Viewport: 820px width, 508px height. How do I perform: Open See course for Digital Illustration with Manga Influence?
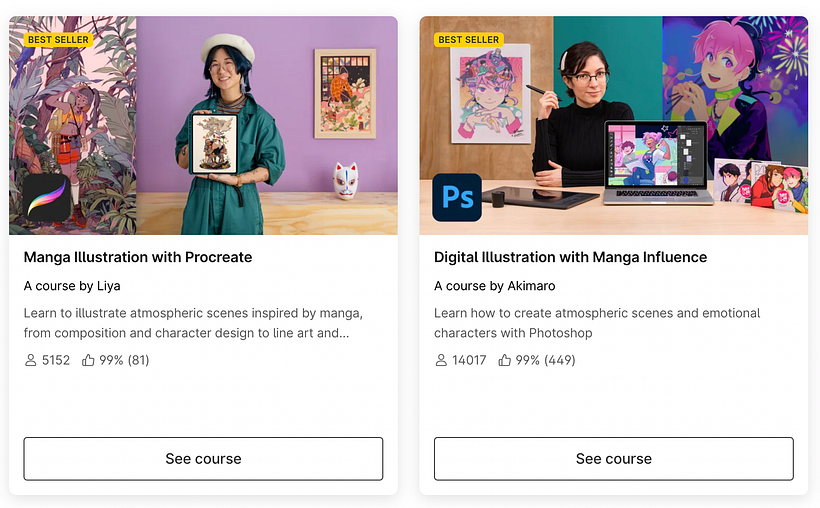point(613,459)
